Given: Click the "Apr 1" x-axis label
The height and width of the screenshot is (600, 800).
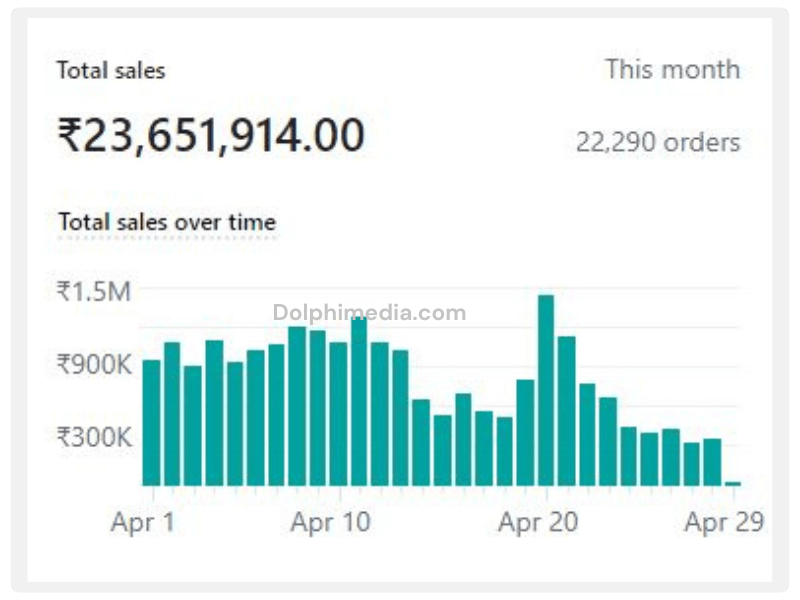Looking at the screenshot, I should click(142, 522).
